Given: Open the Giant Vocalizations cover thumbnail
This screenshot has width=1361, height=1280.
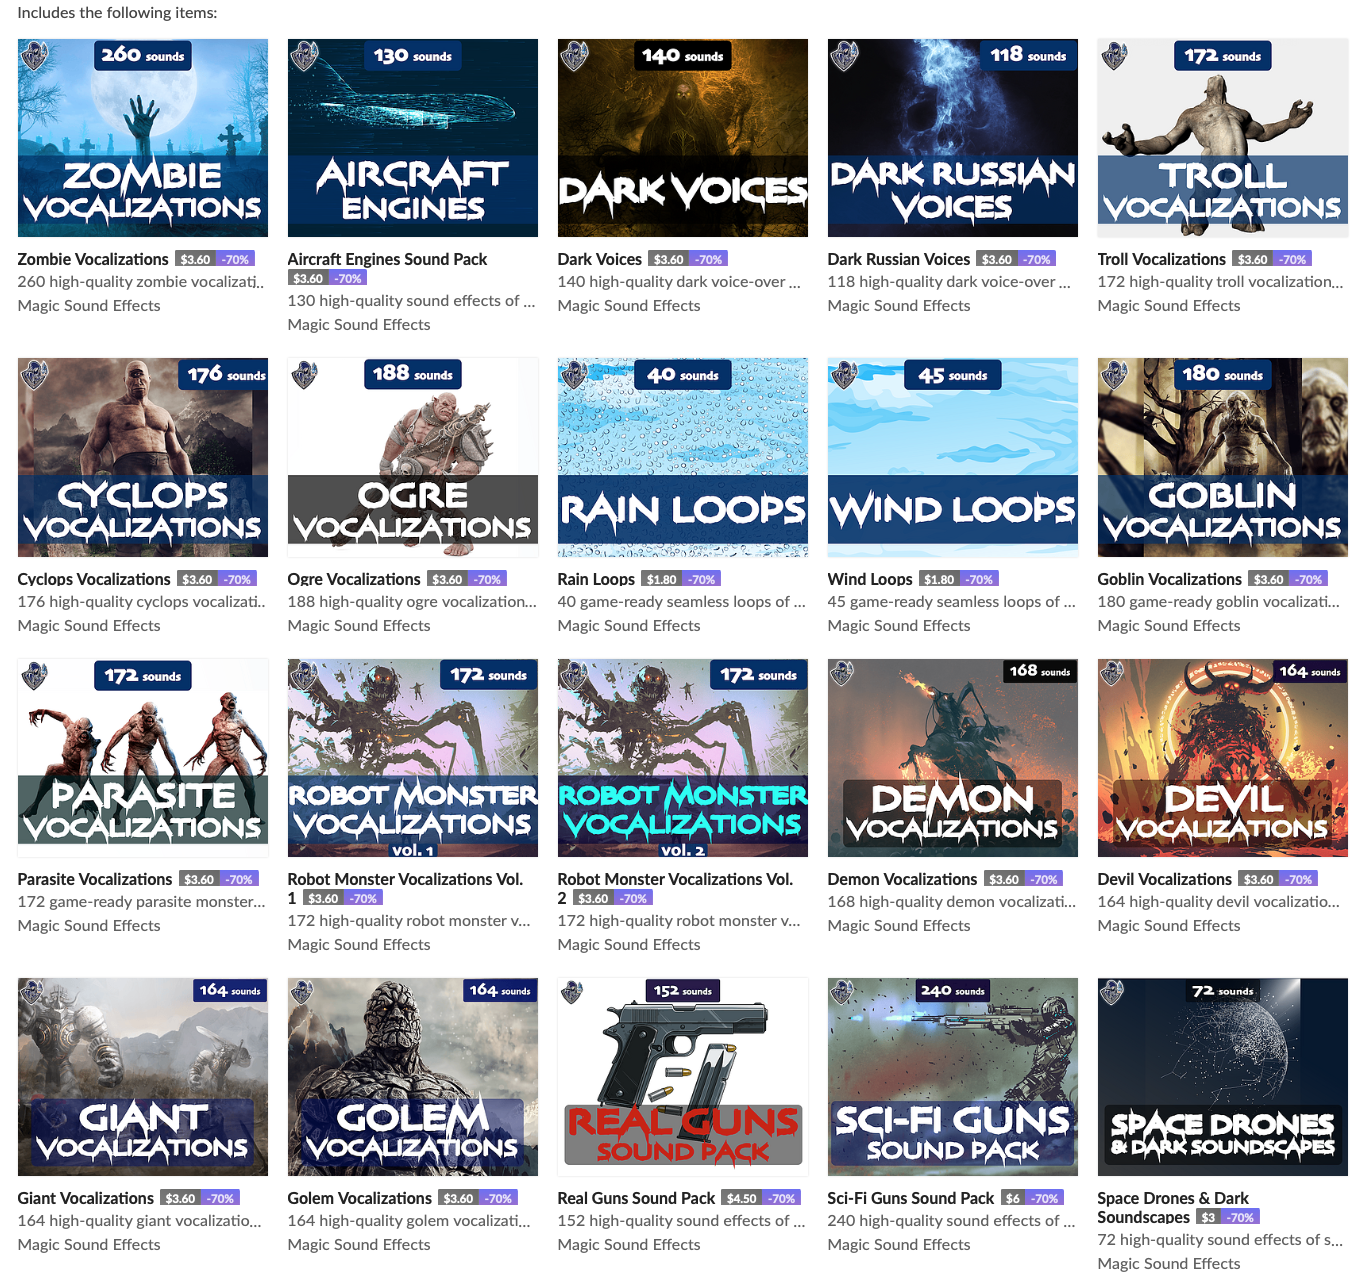Looking at the screenshot, I should pyautogui.click(x=143, y=1077).
